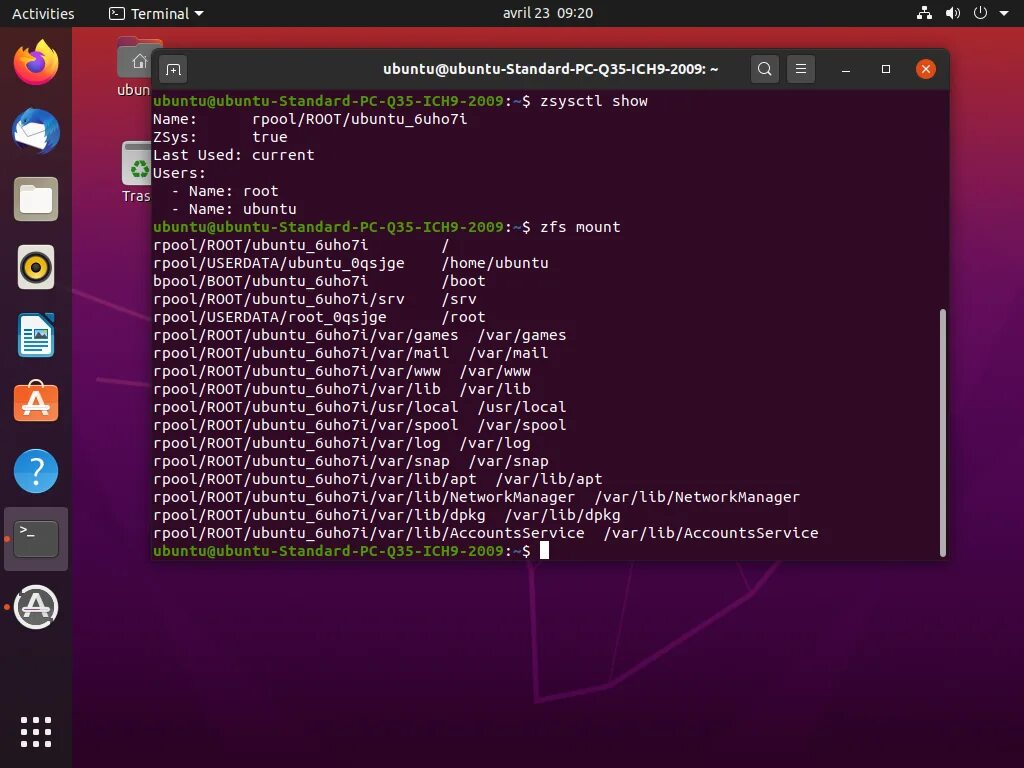Viewport: 1024px width, 768px height.
Task: Click the 'zsysctl show' command text
Action: (x=594, y=101)
